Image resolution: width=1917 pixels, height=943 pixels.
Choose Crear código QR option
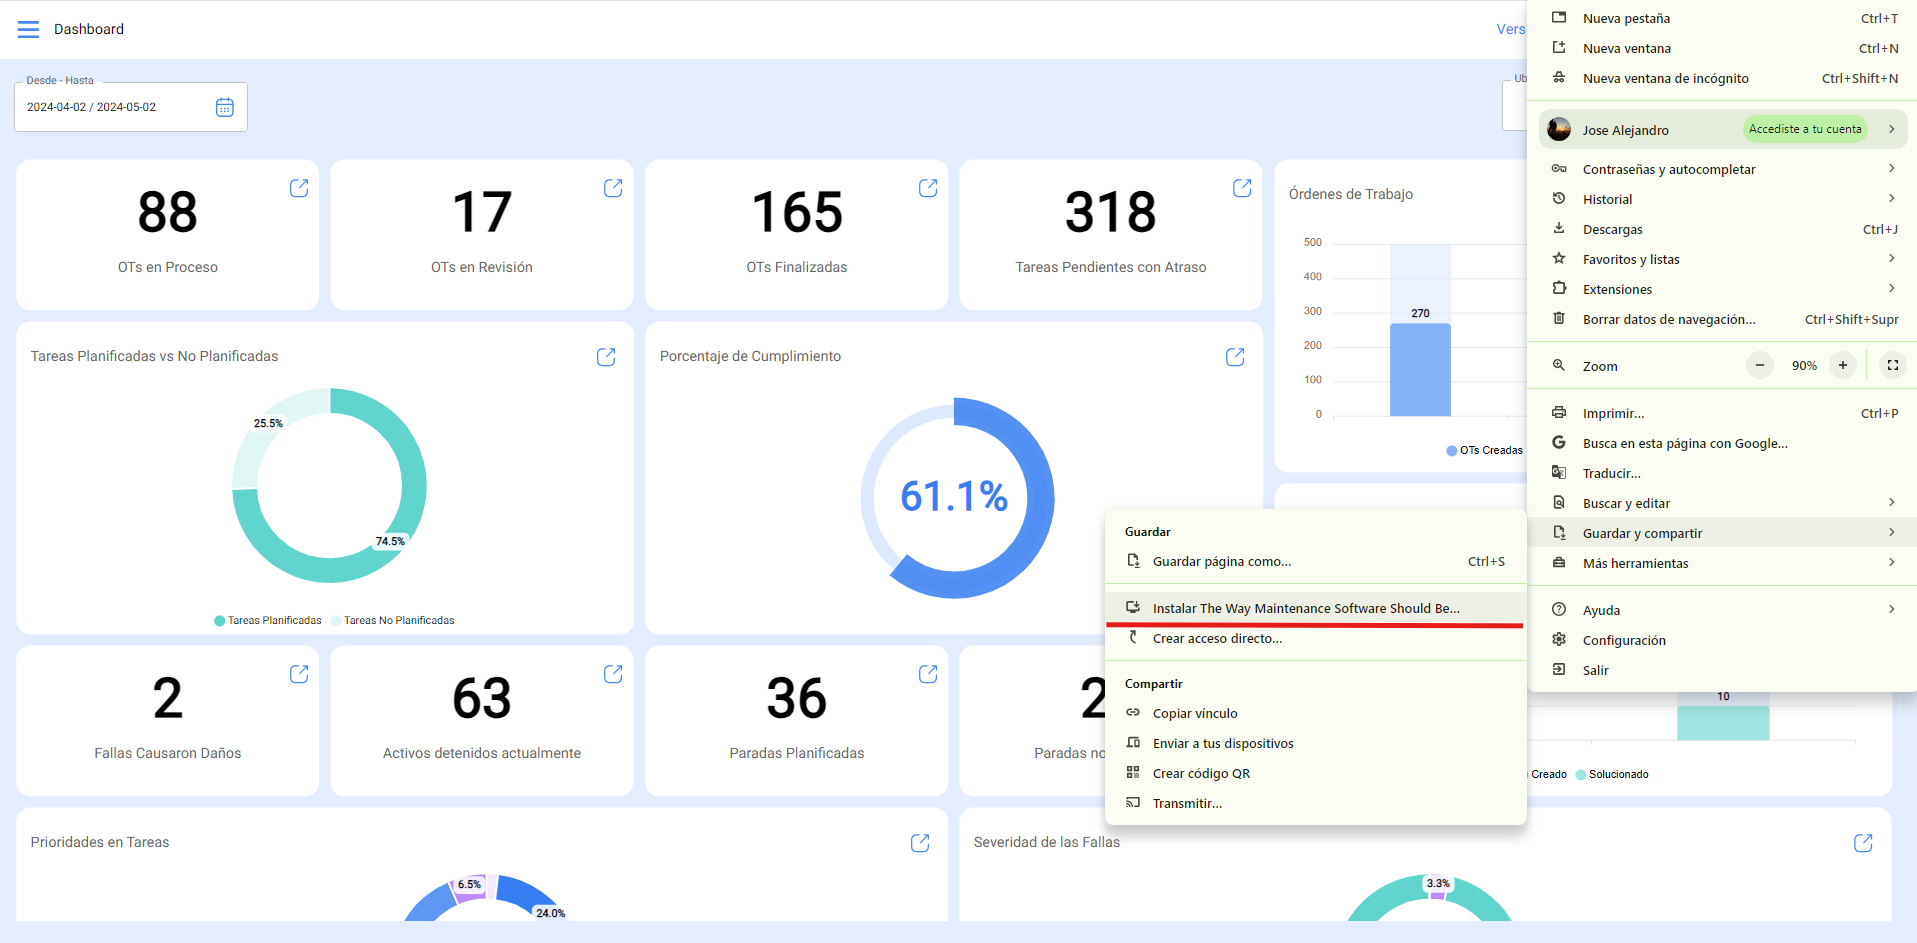click(1201, 773)
